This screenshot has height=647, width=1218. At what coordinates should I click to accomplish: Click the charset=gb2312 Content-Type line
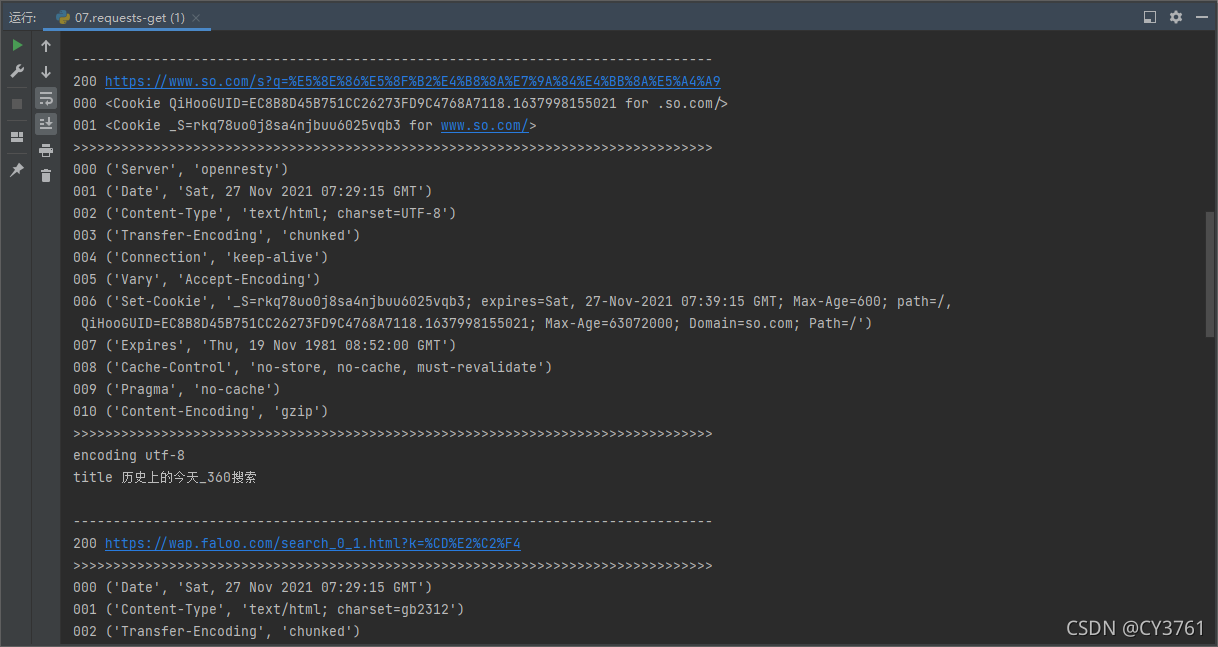[269, 610]
